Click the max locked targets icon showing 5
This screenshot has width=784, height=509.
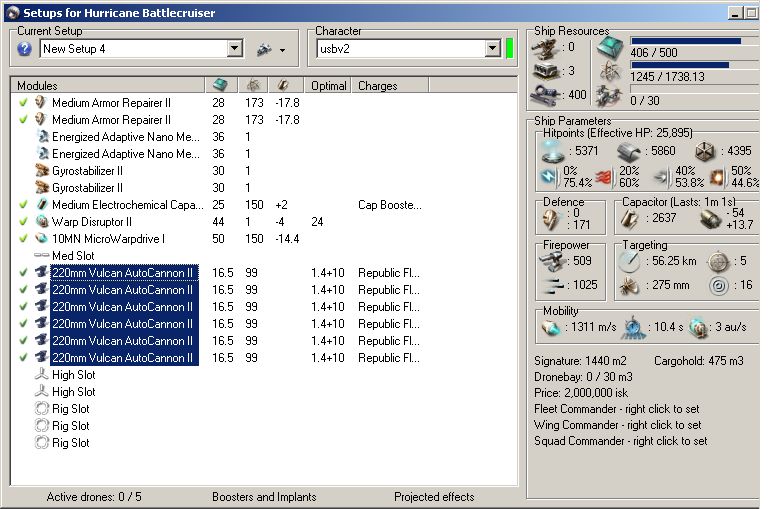[x=718, y=262]
